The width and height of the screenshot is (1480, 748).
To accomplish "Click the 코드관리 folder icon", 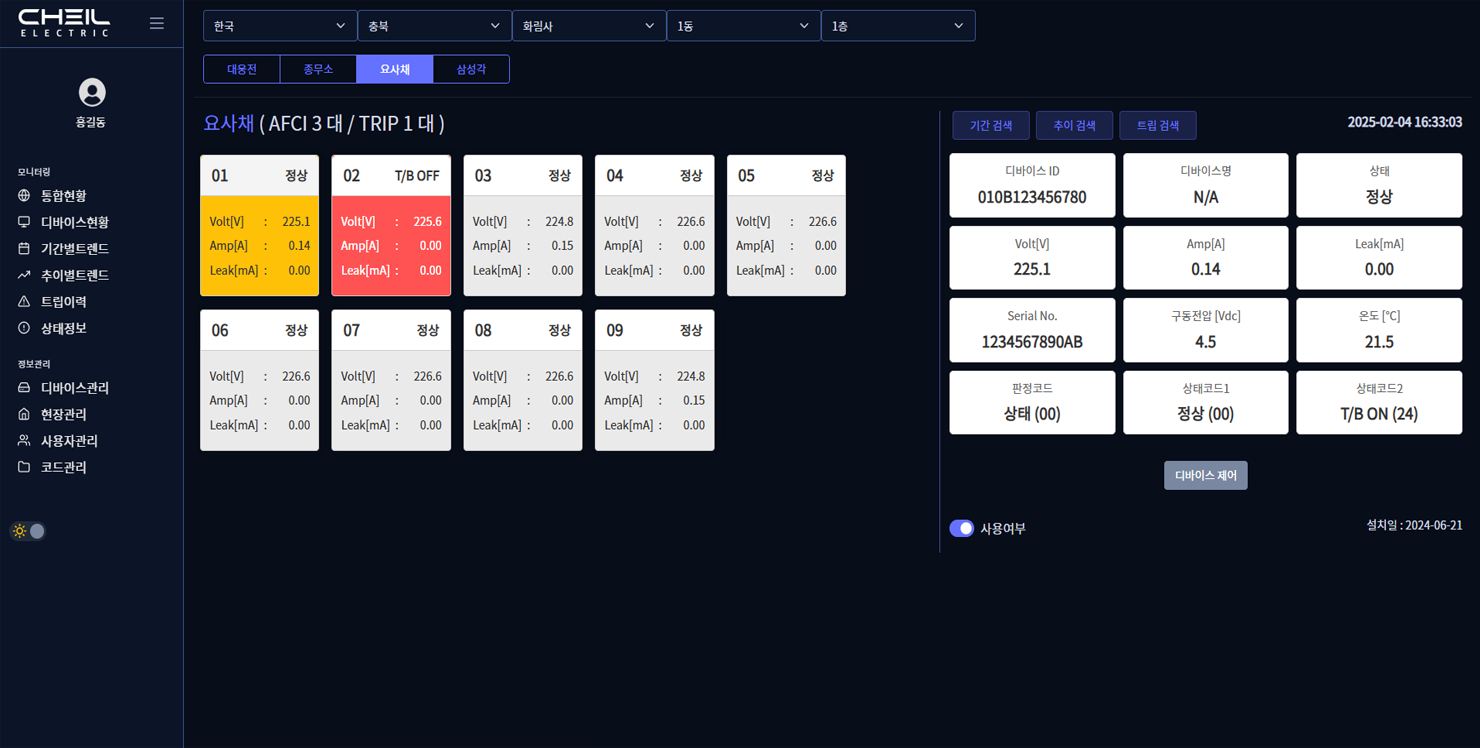I will click(24, 467).
